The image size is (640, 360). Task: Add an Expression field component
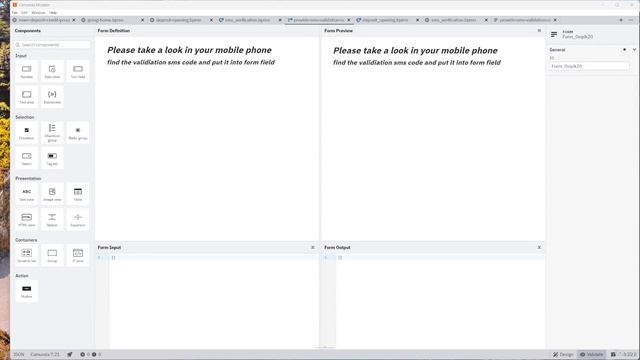[x=52, y=97]
